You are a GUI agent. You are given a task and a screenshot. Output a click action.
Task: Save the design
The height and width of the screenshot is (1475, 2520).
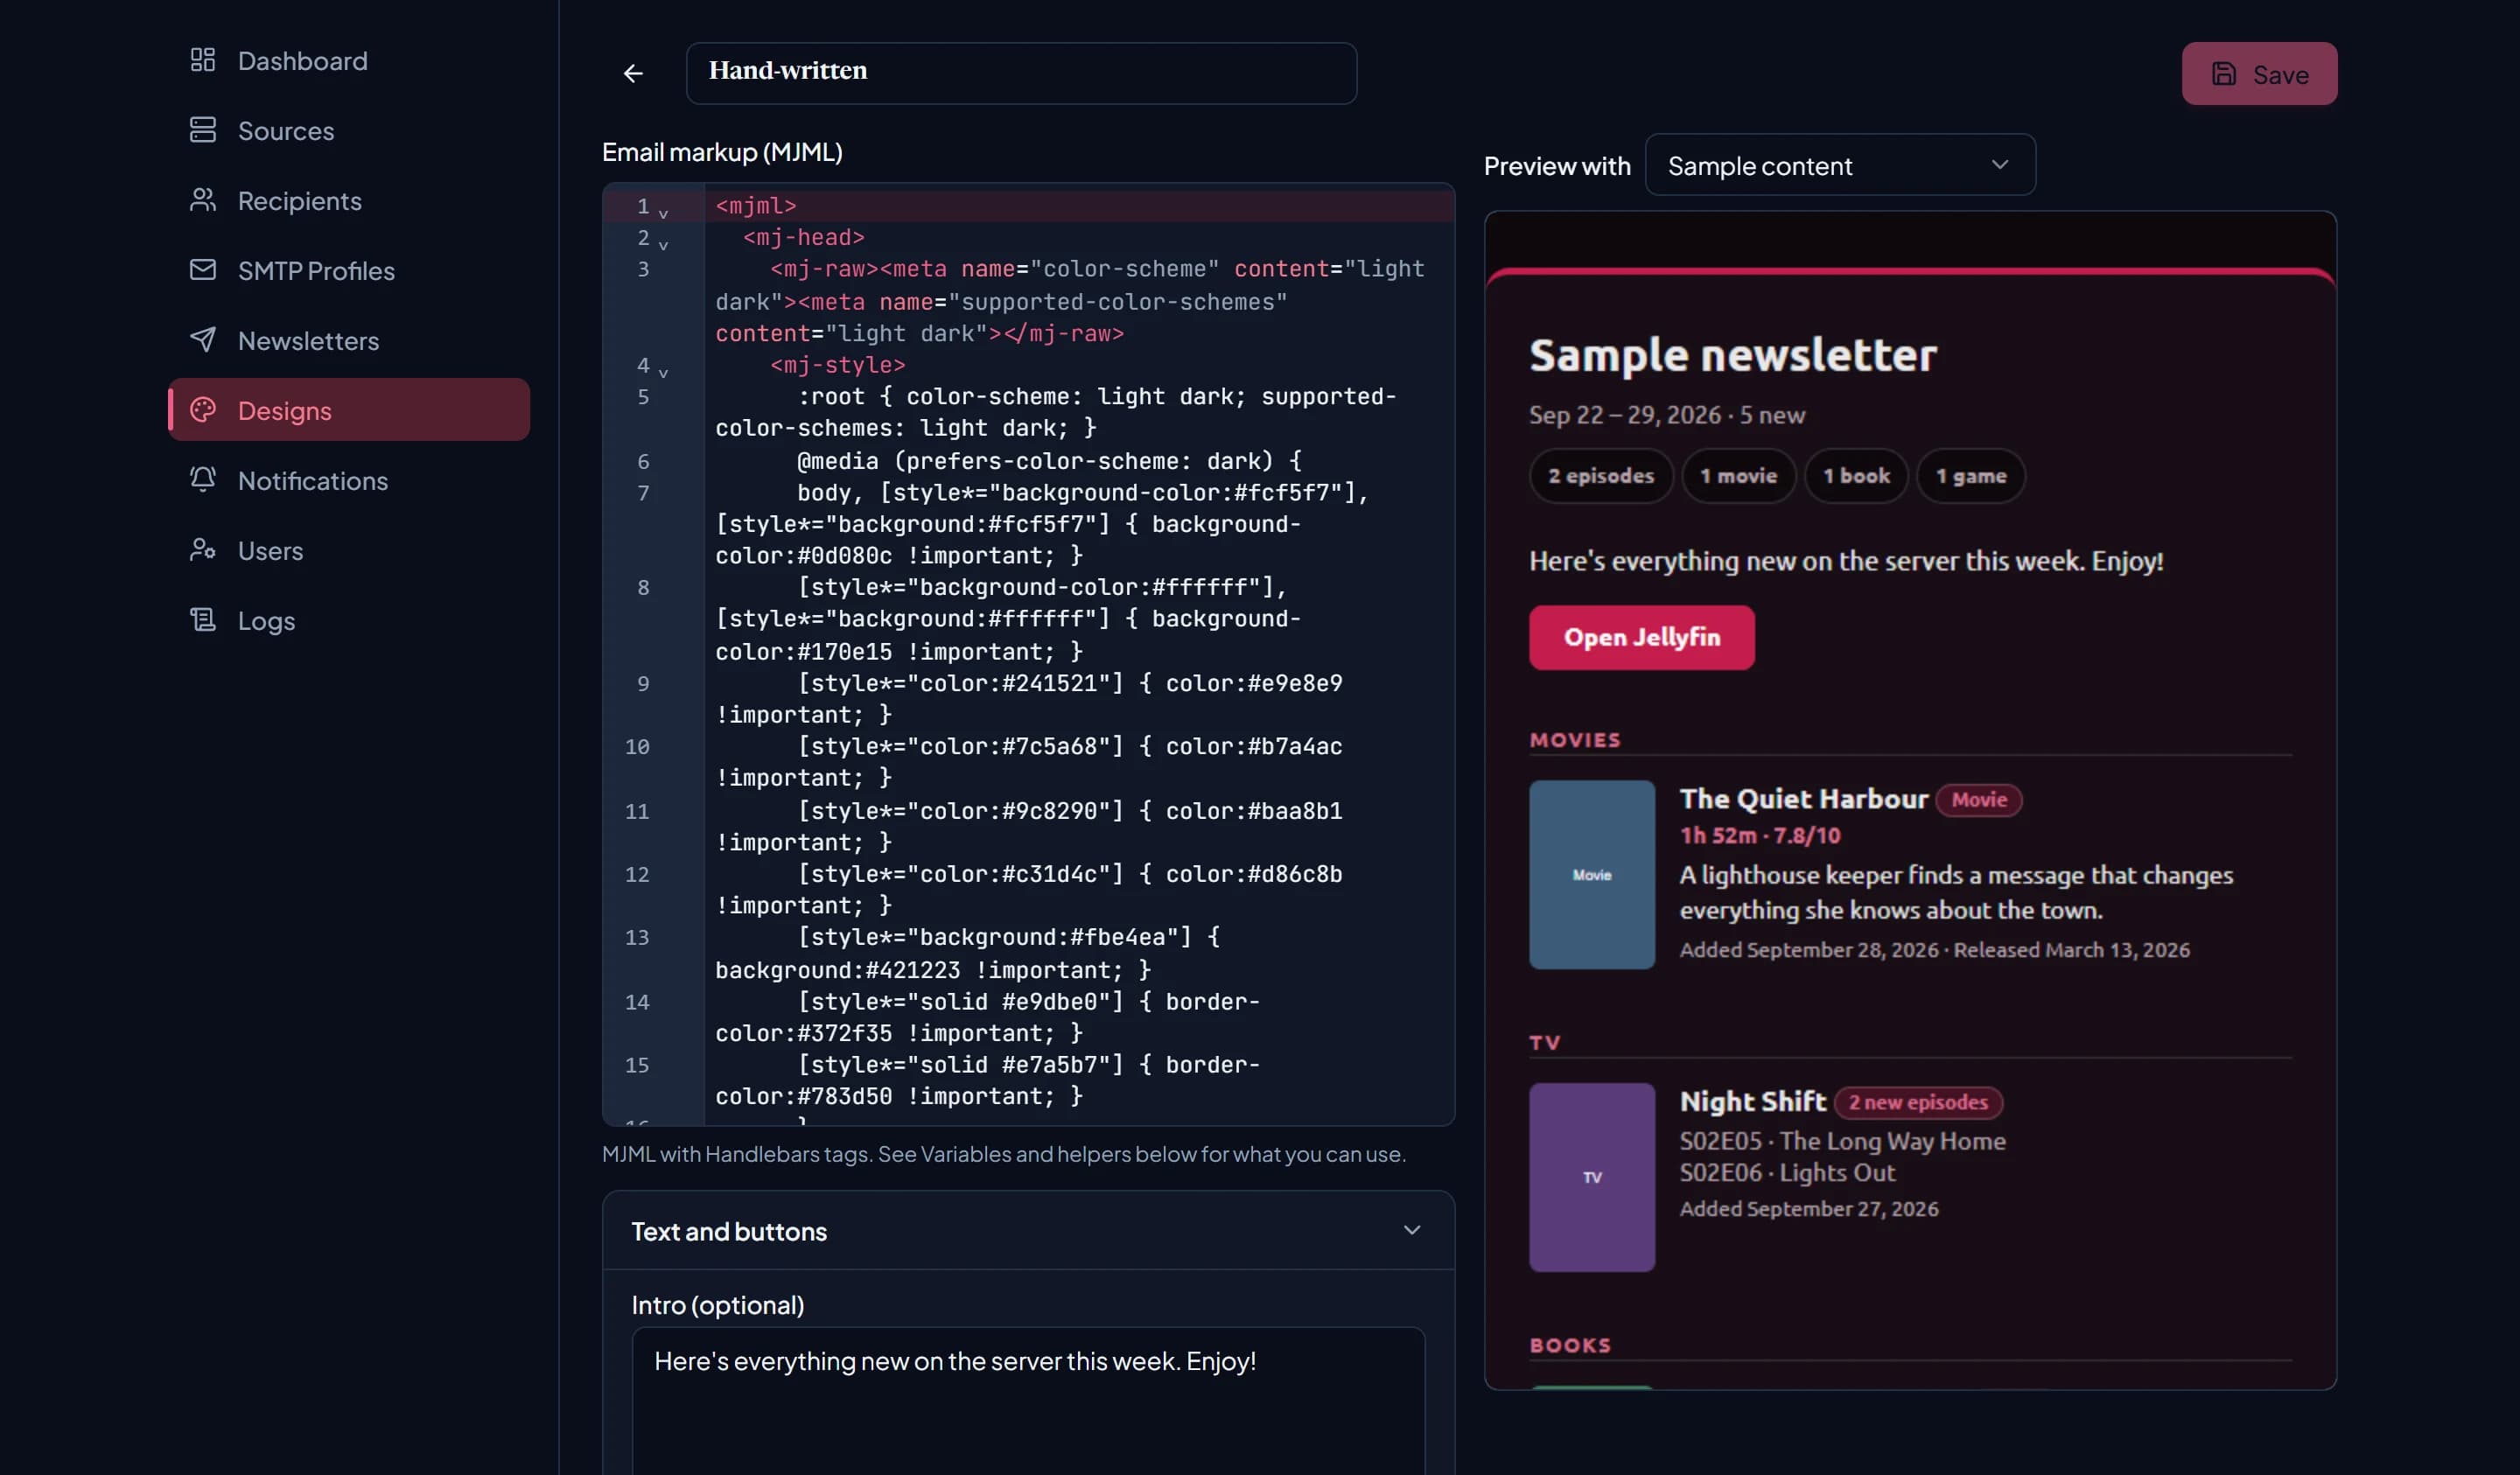2259,74
